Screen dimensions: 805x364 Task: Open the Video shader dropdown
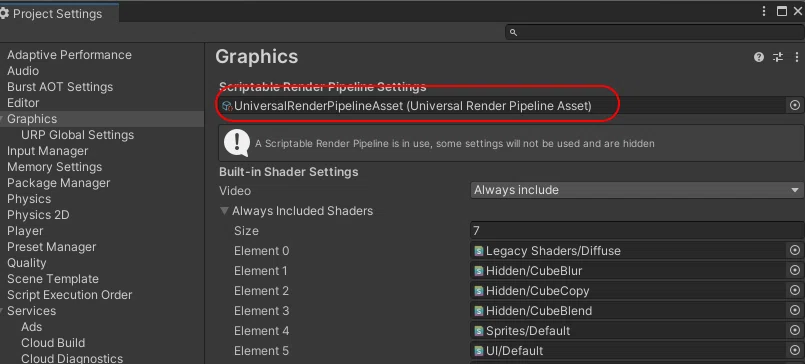[x=637, y=190]
